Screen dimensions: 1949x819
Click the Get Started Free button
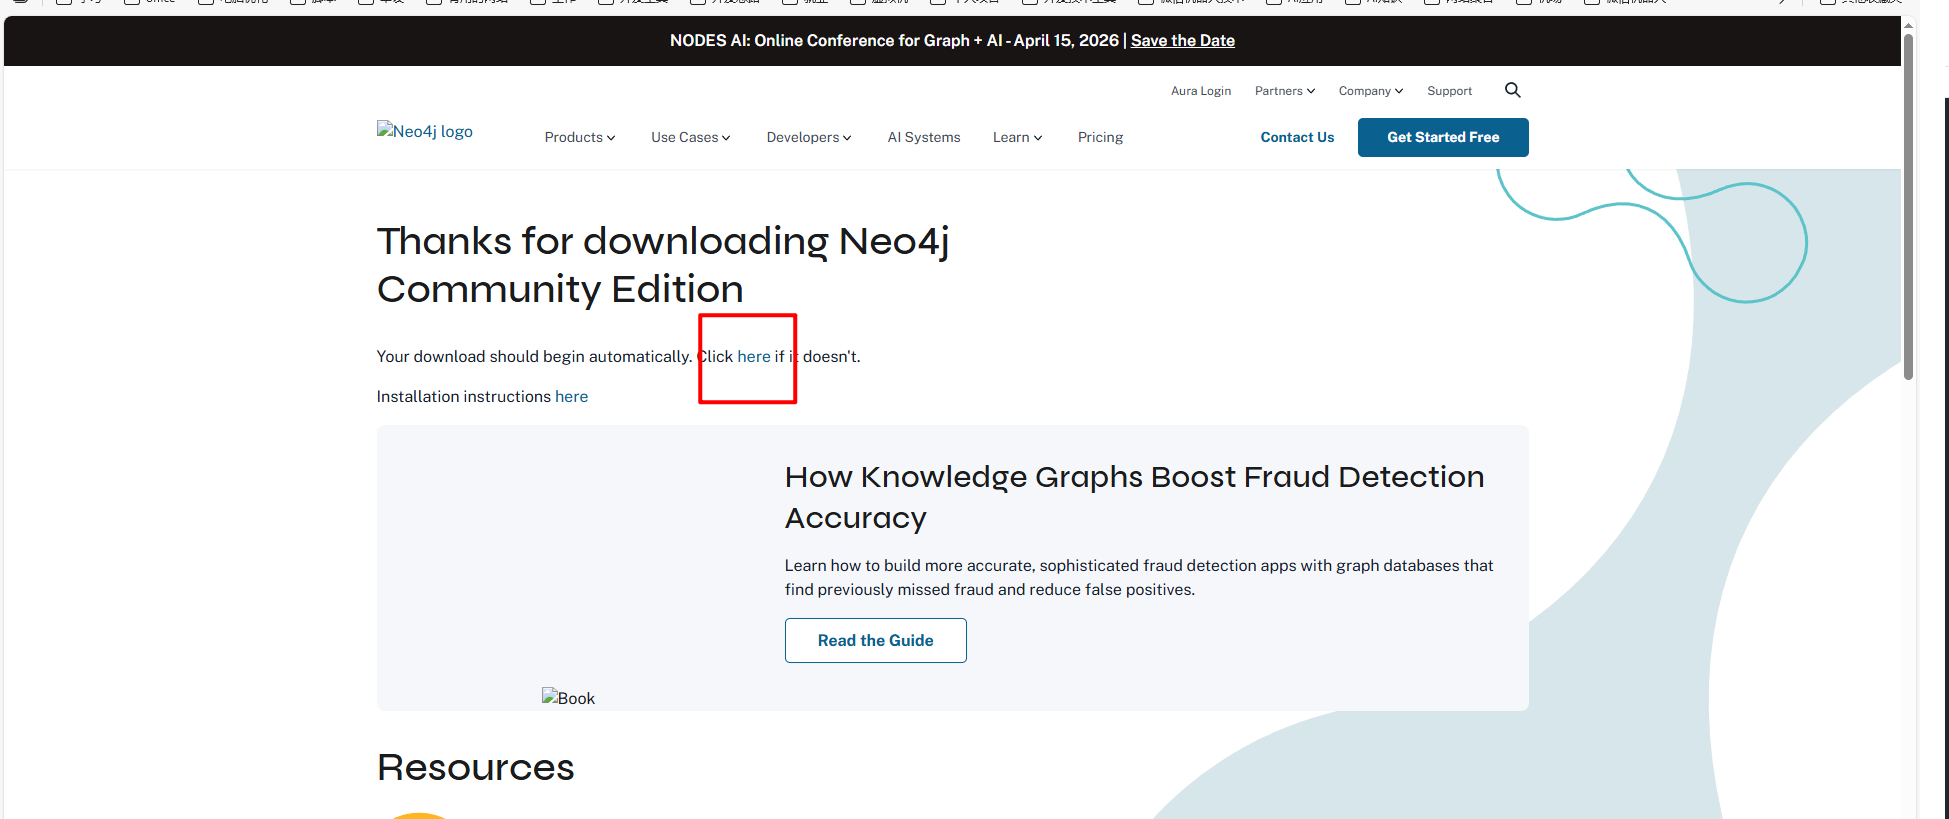point(1443,137)
